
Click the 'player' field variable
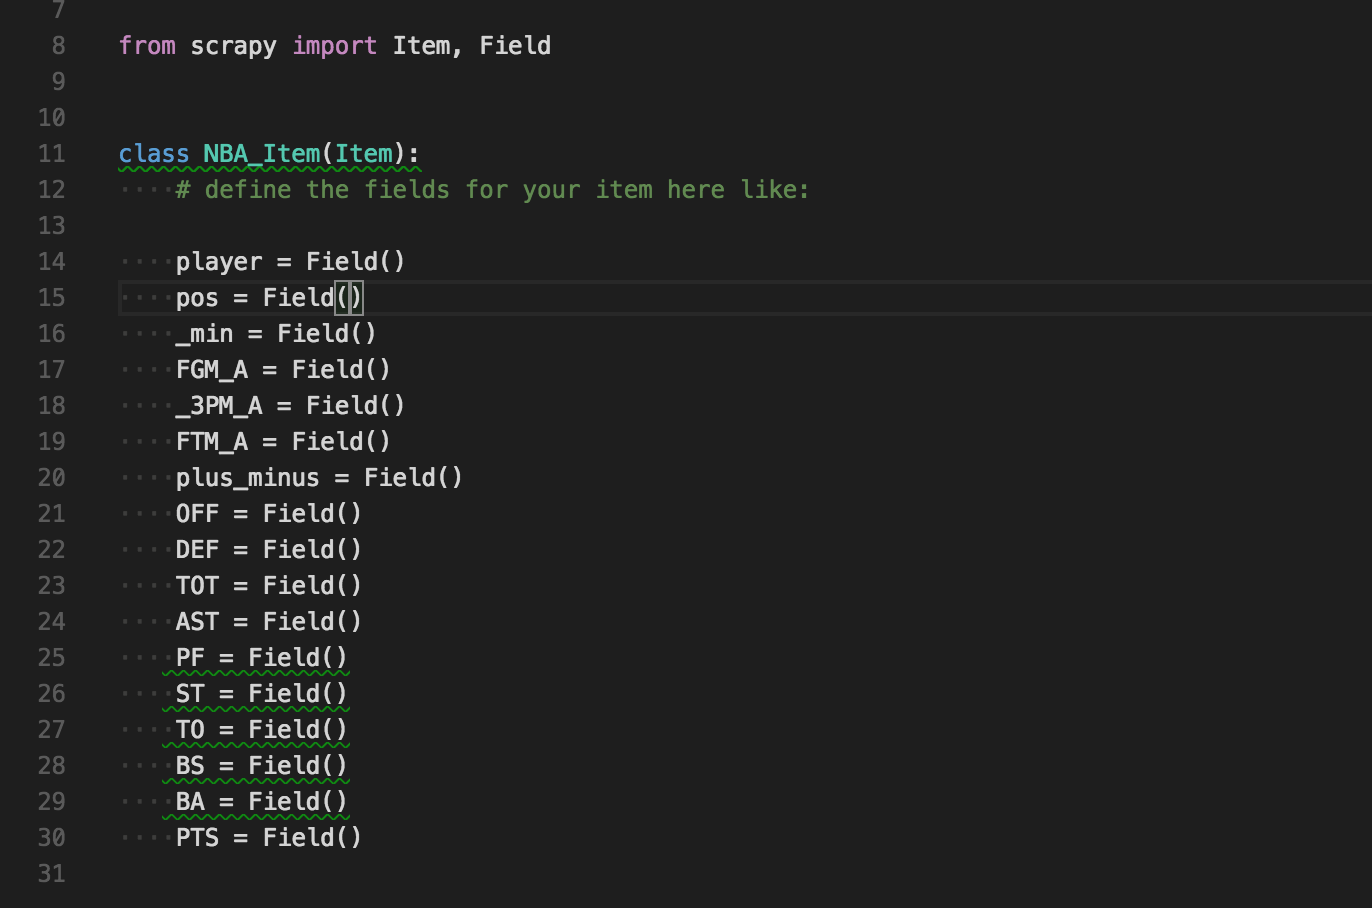pos(218,262)
